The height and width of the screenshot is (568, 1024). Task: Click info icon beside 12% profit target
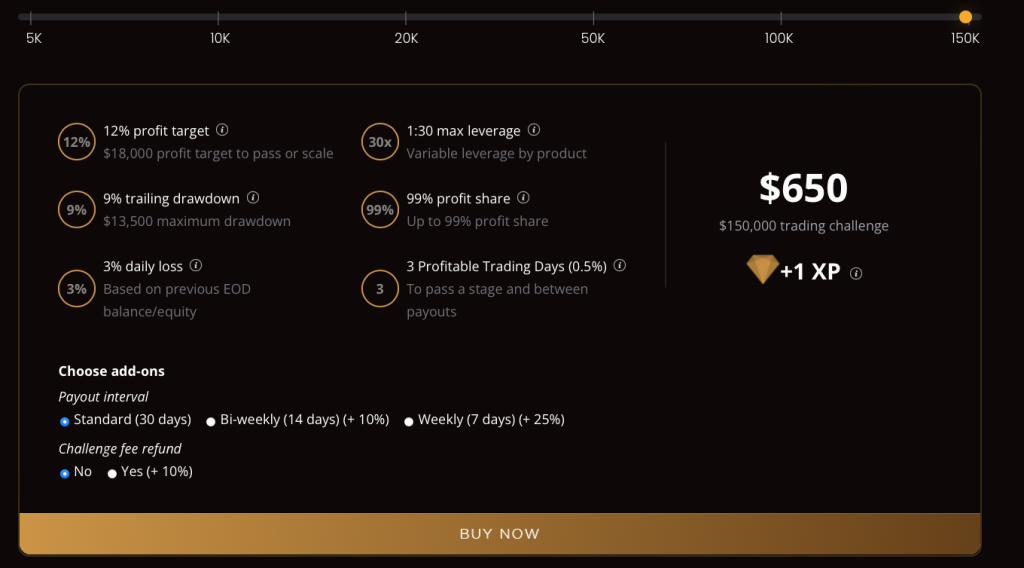coord(223,130)
